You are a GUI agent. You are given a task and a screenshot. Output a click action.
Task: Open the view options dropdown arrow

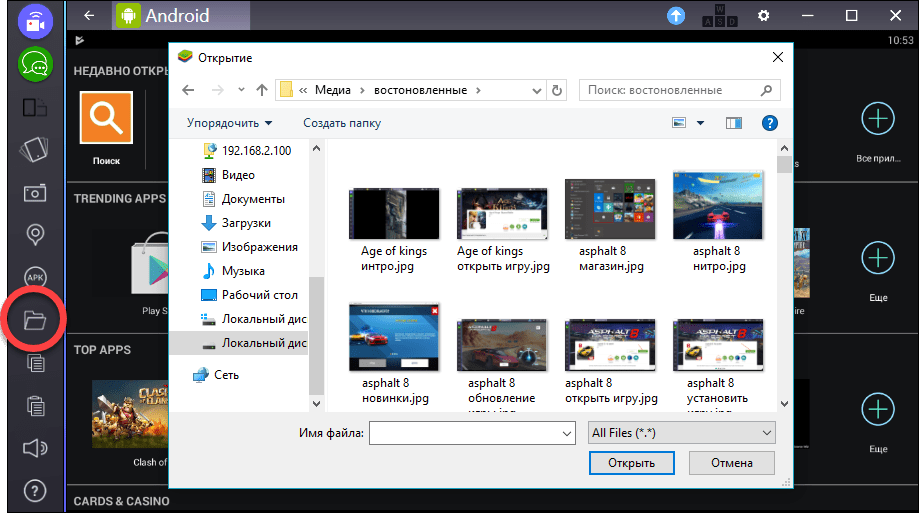click(700, 123)
